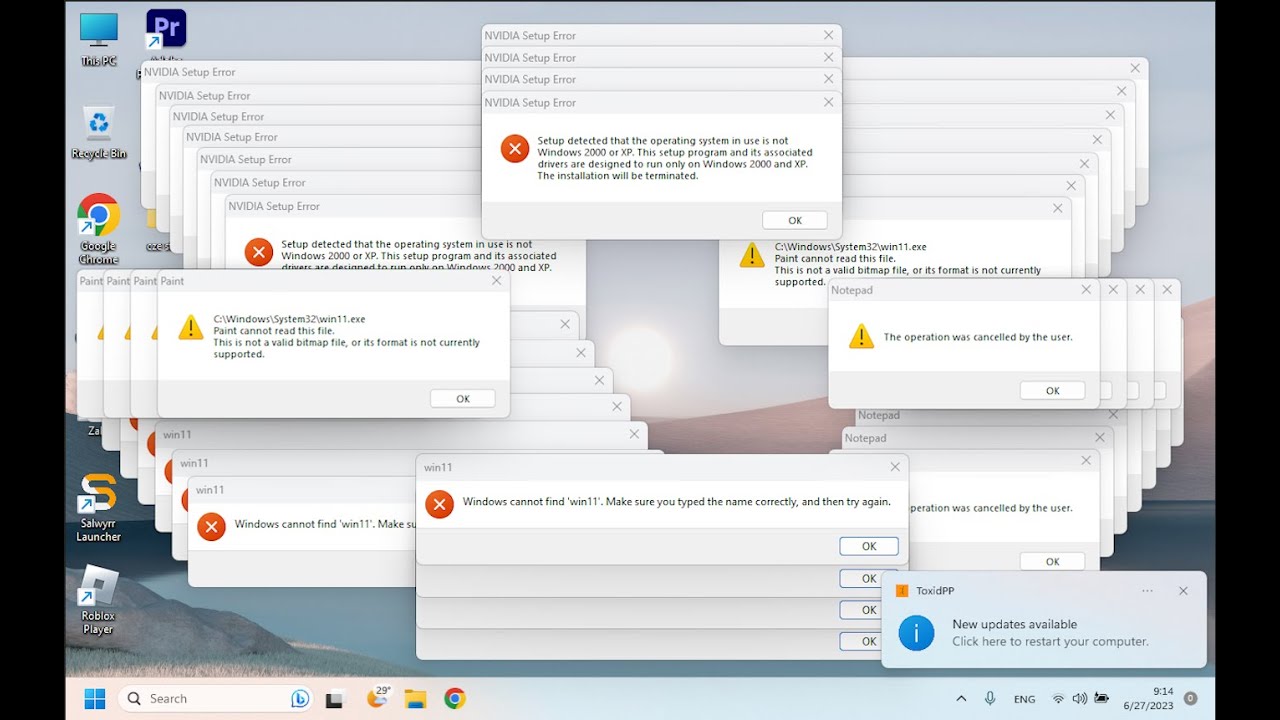The height and width of the screenshot is (720, 1280).
Task: Click the red error icon in front win11 dialog
Action: [439, 504]
